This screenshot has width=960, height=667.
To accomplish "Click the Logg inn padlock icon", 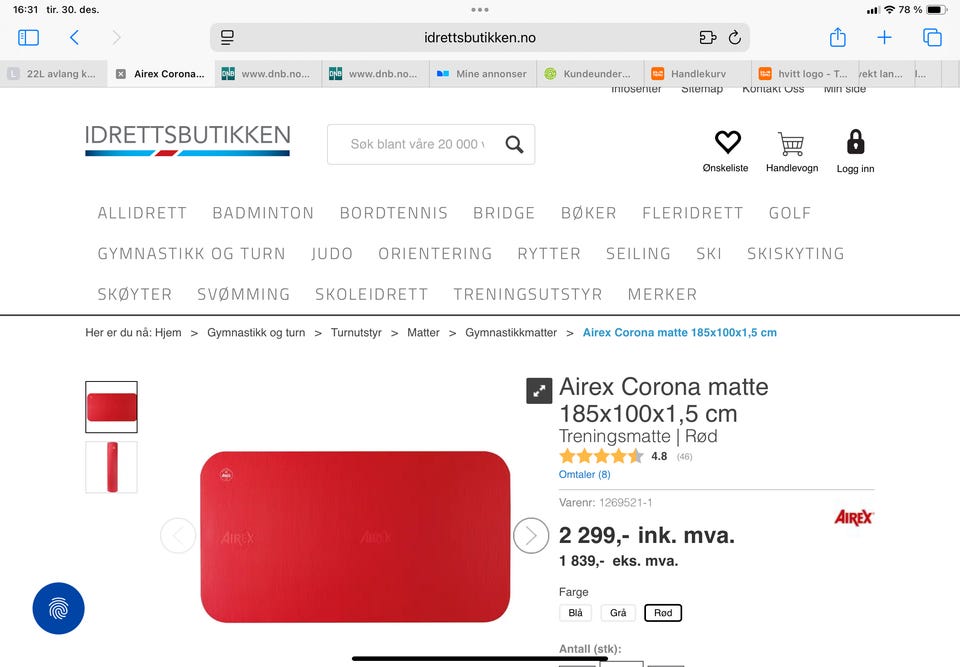I will point(855,141).
